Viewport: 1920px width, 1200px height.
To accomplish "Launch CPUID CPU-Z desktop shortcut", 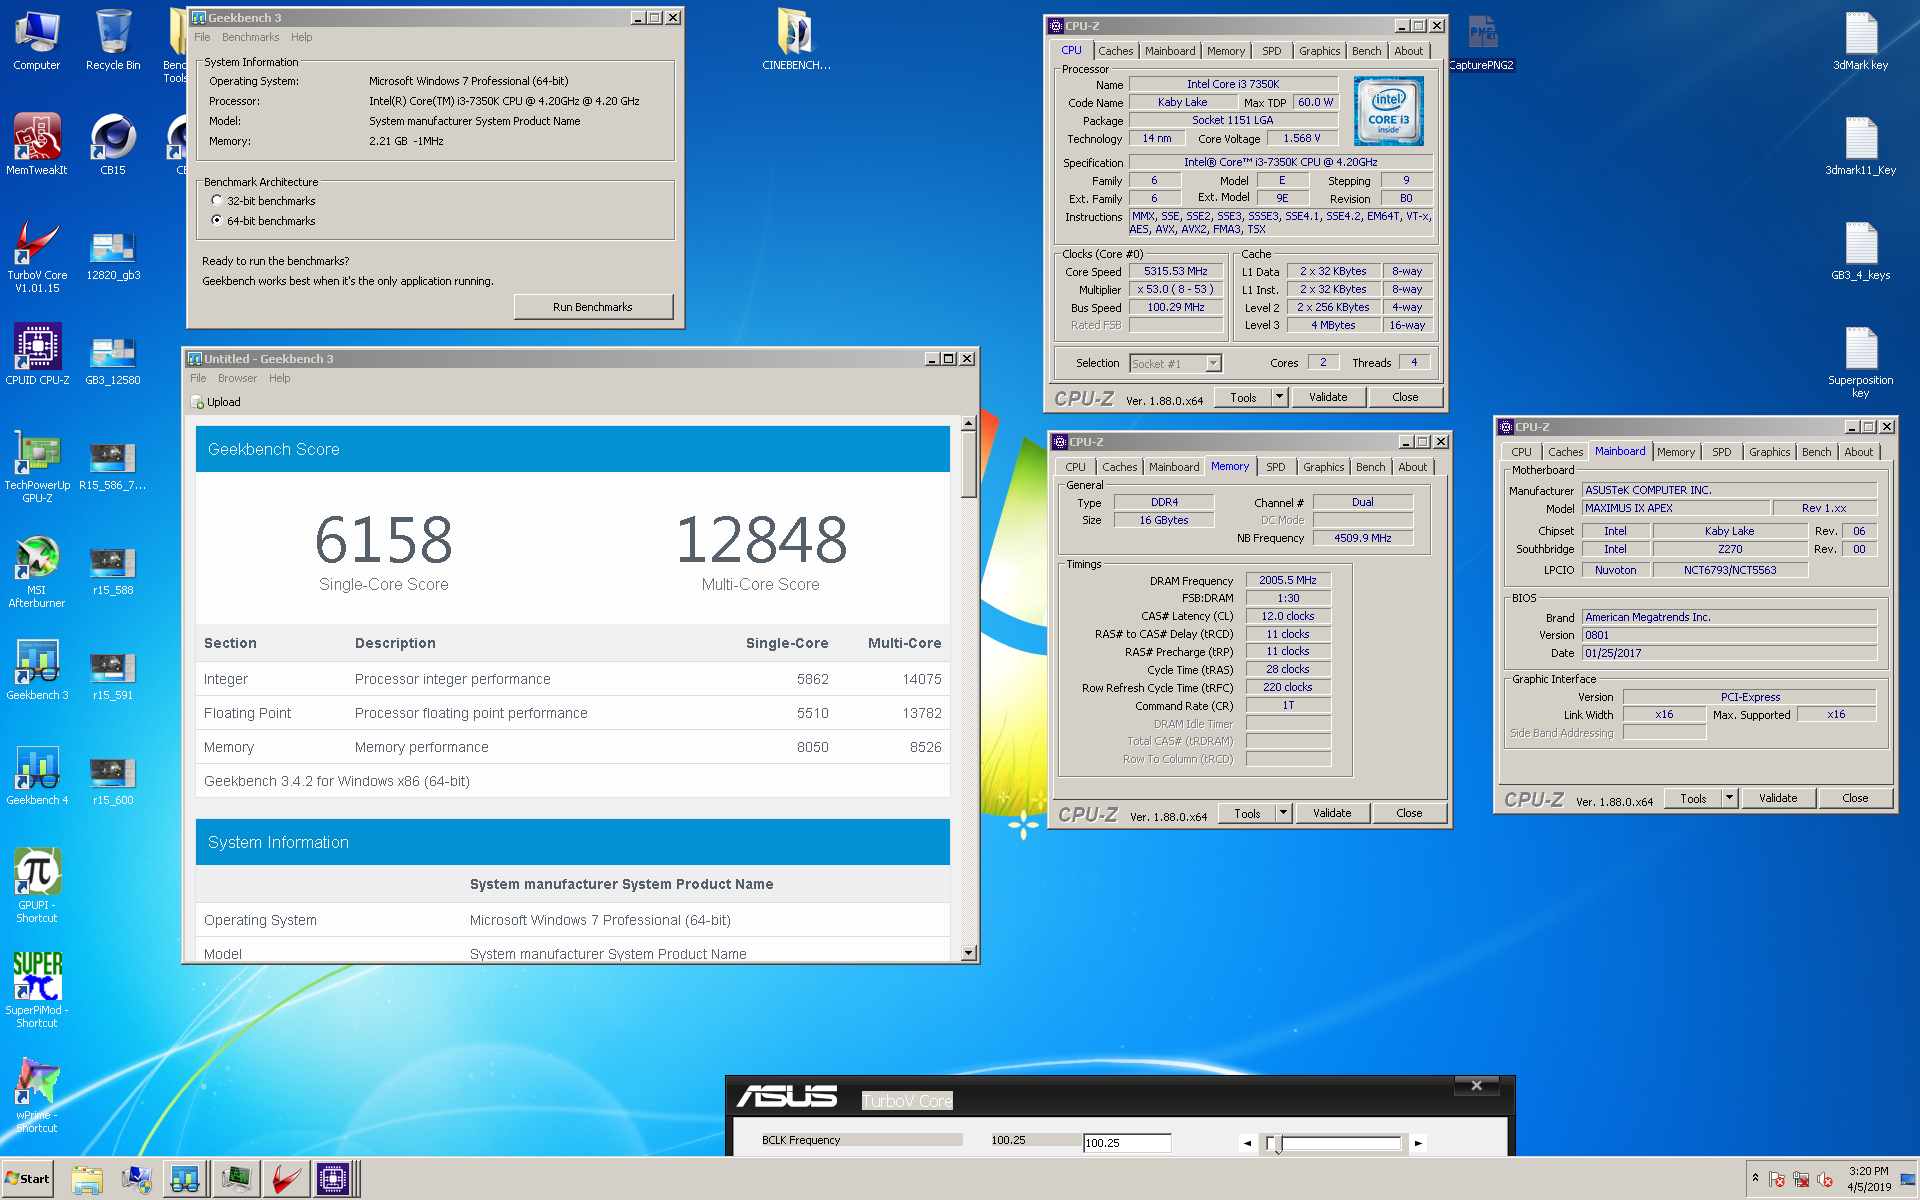I will [37, 355].
